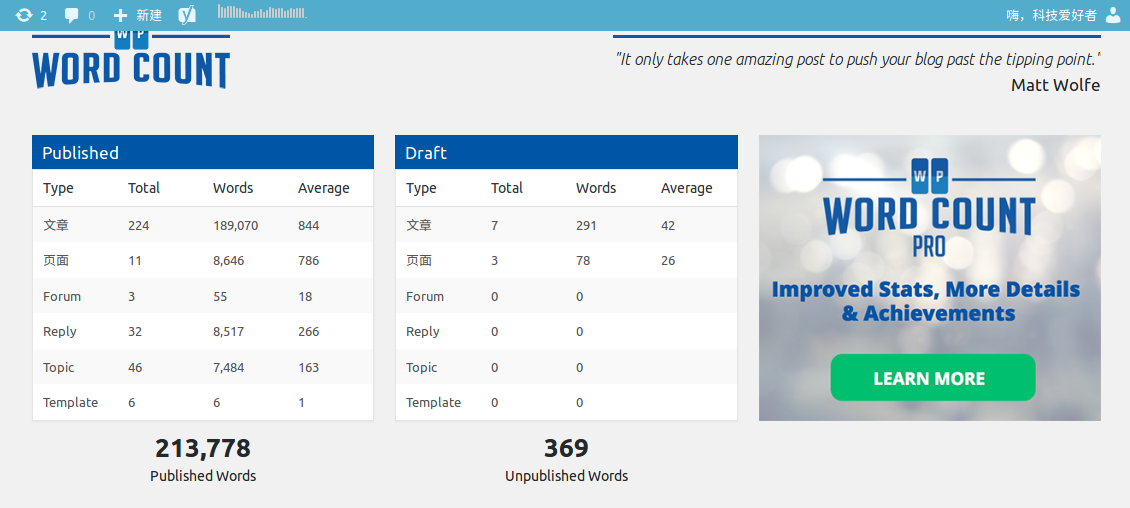This screenshot has height=508, width=1130.
Task: Open the bar-graph stats sparkline in admin bar
Action: coord(262,12)
